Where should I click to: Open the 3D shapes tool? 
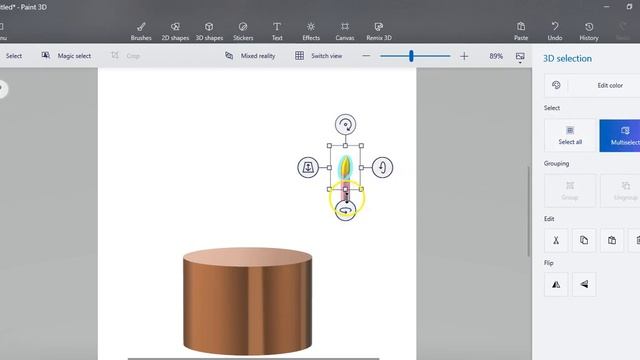209,31
